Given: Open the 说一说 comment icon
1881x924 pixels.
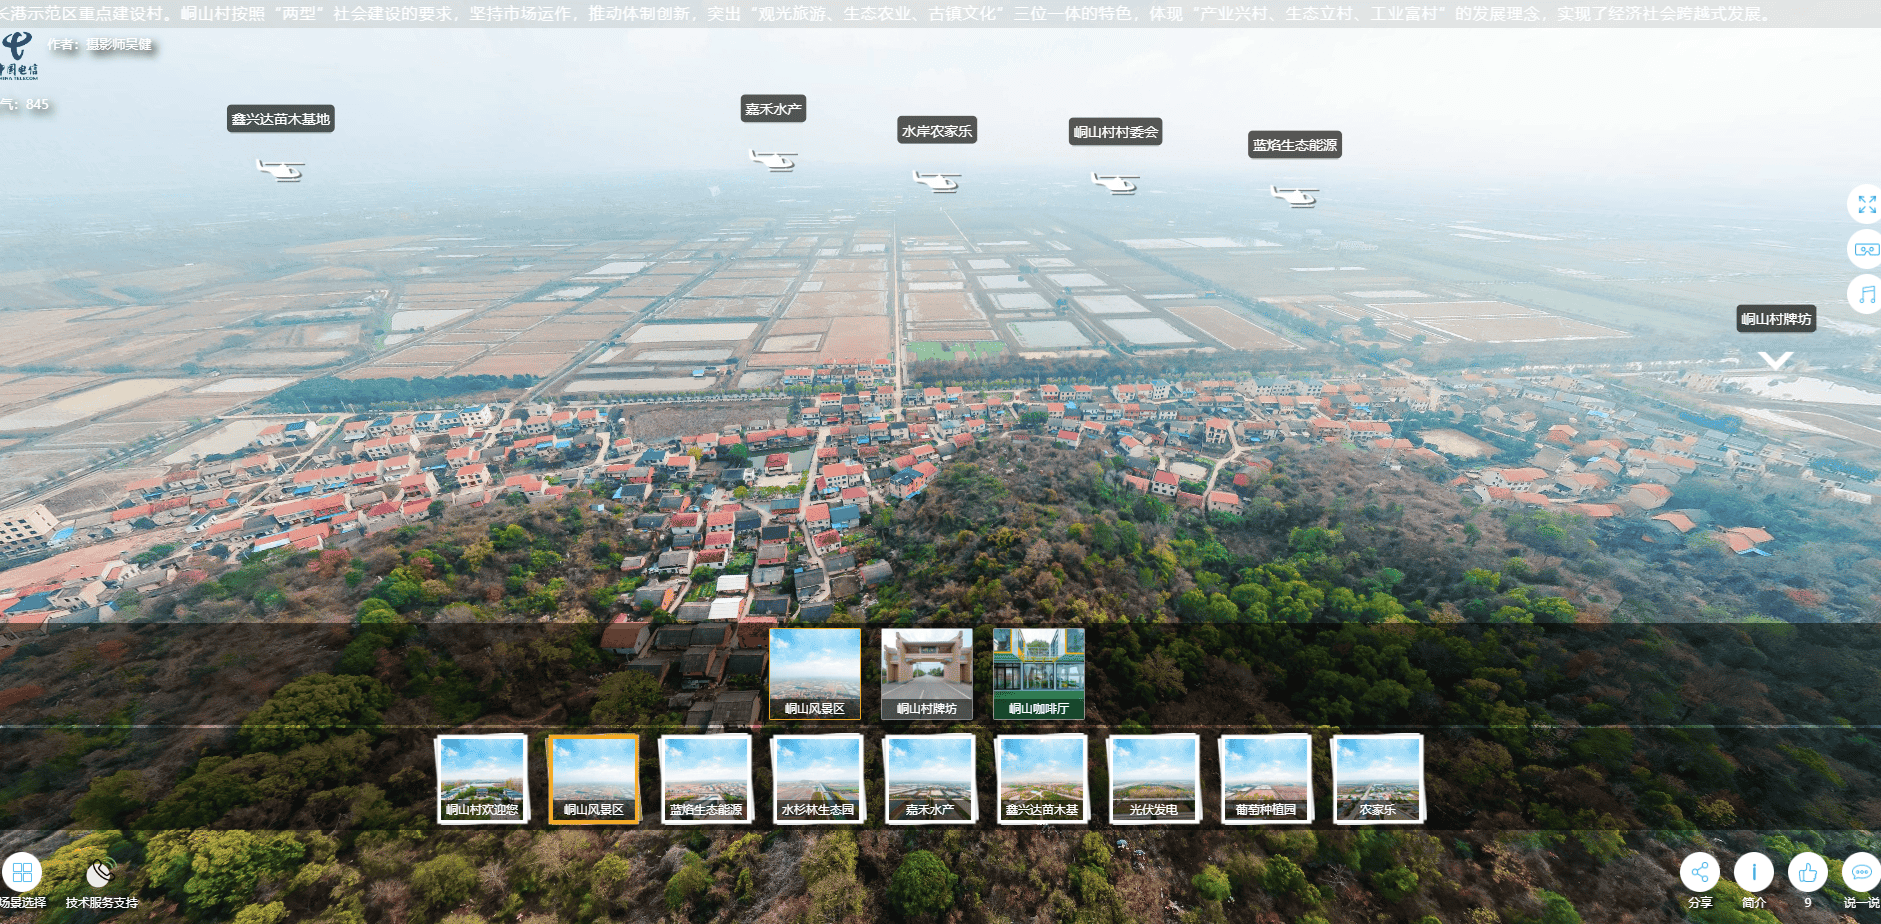Looking at the screenshot, I should pos(1860,872).
